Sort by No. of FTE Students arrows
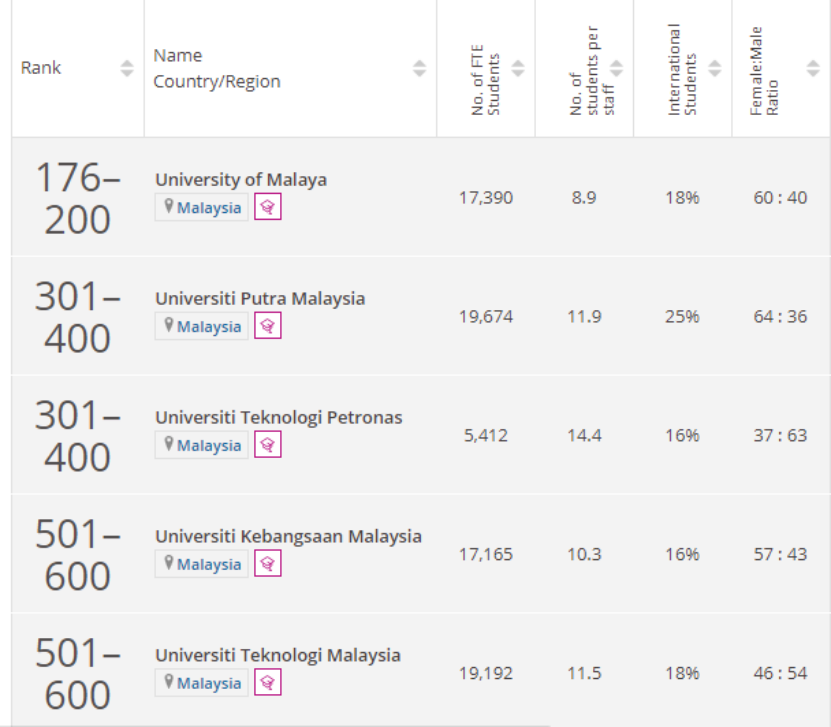This screenshot has height=727, width=831. [x=518, y=68]
